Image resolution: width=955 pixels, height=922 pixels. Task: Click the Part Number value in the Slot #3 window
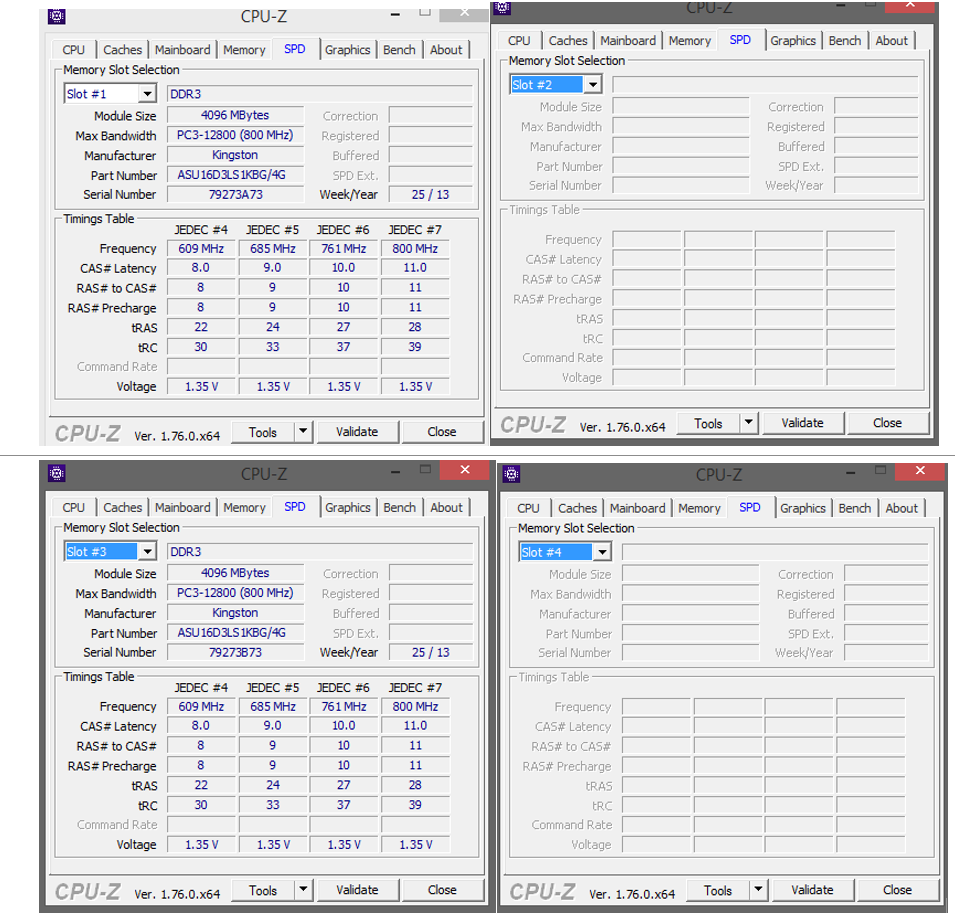[235, 633]
